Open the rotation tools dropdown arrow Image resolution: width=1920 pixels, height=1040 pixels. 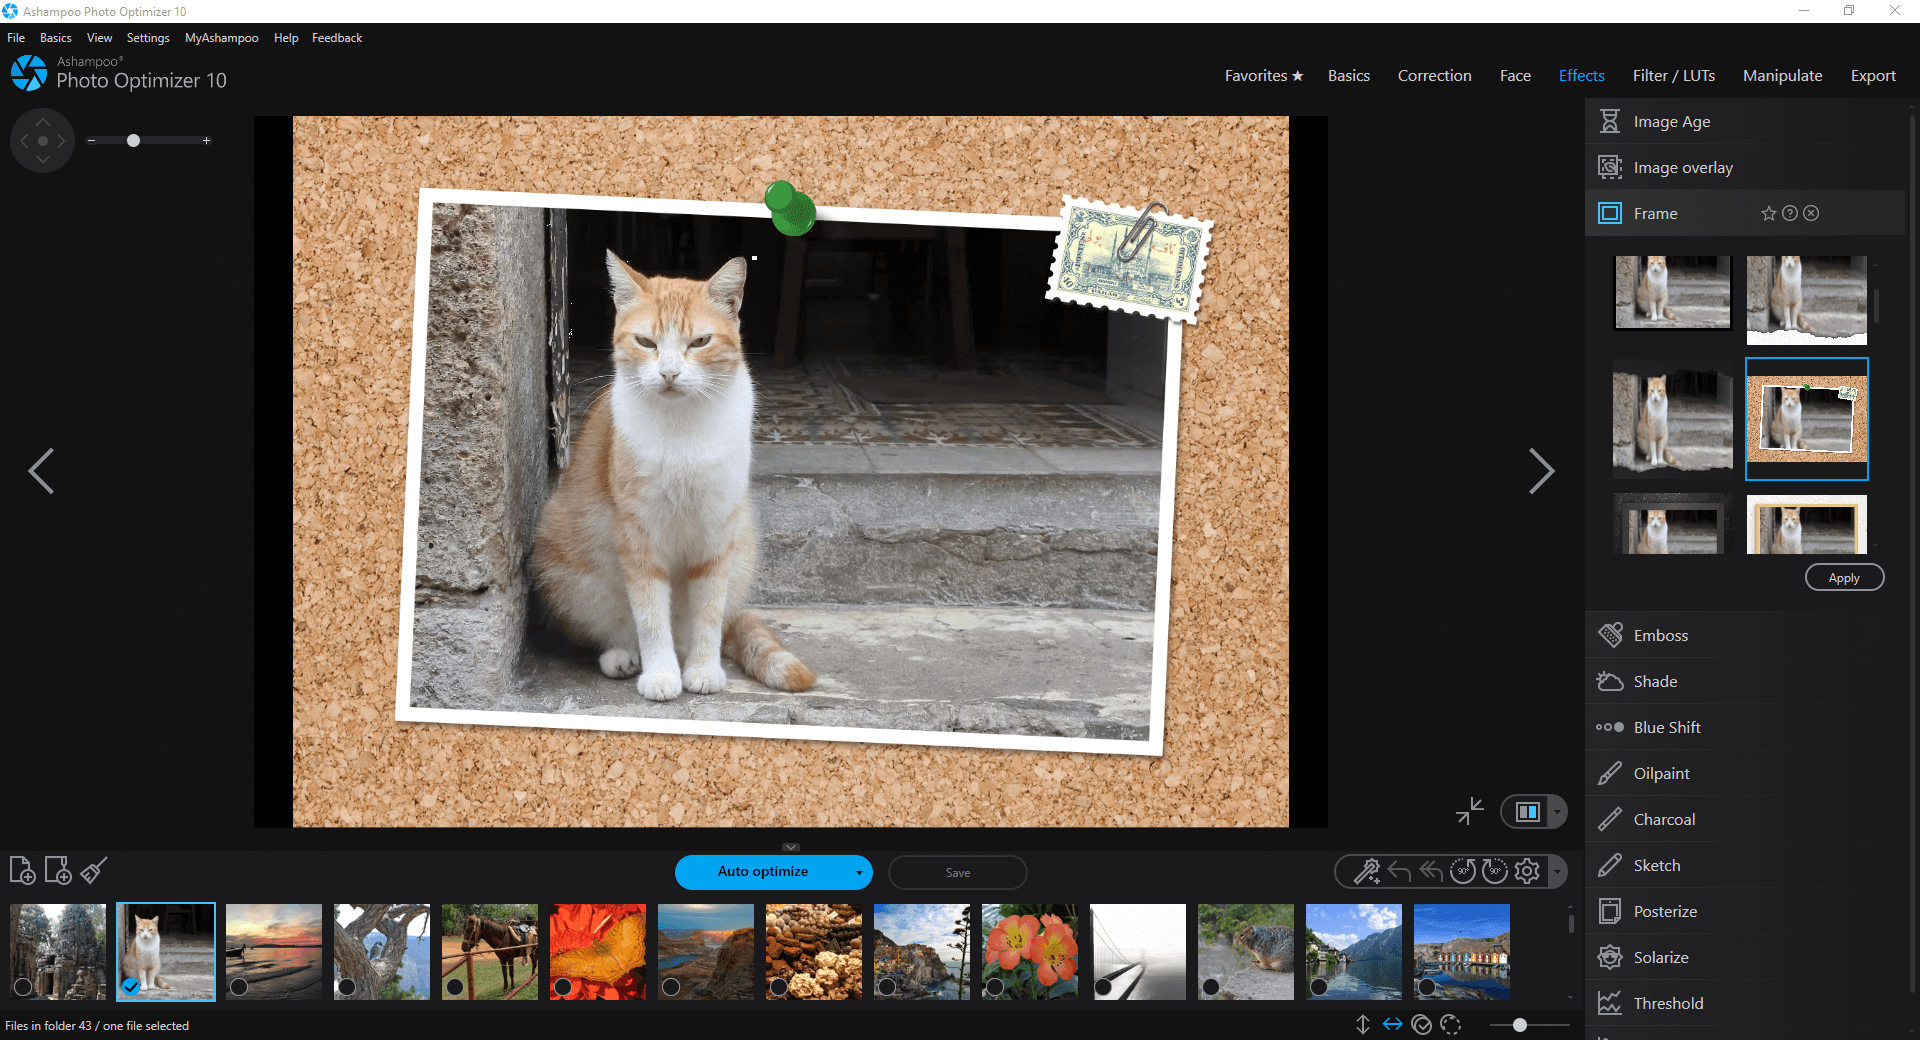pos(1556,871)
